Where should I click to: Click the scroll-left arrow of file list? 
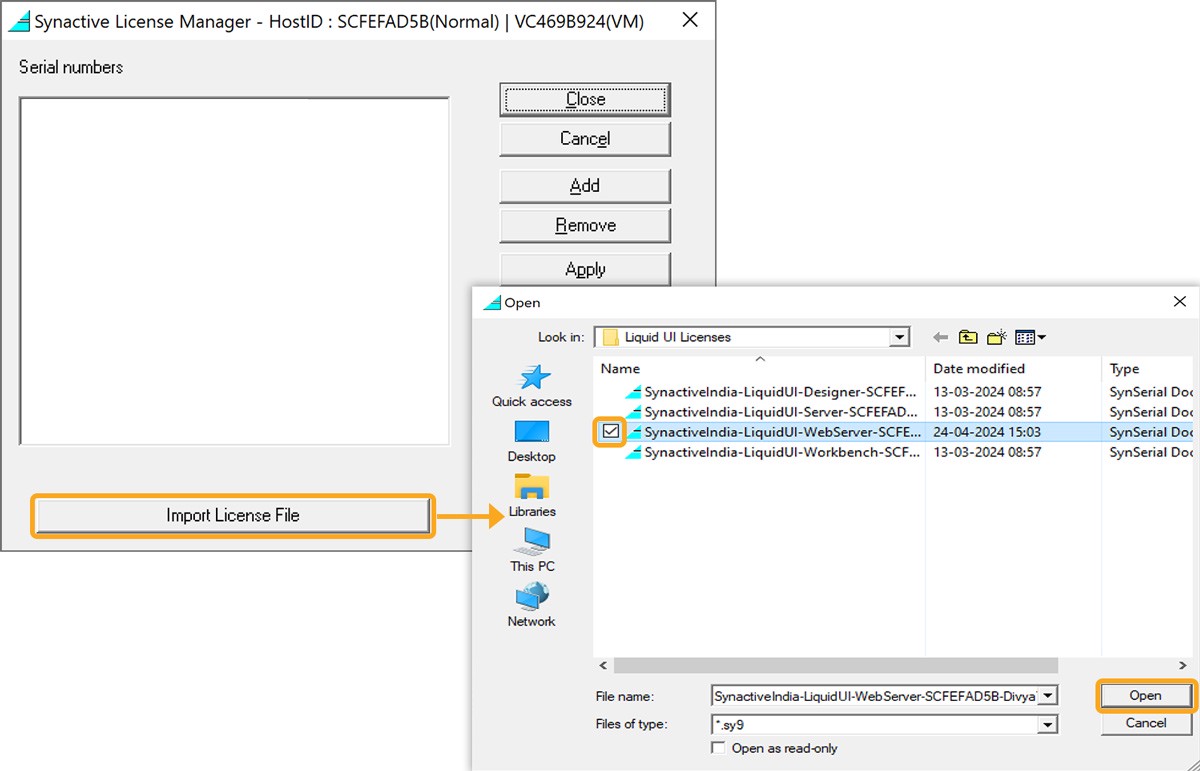coord(602,665)
